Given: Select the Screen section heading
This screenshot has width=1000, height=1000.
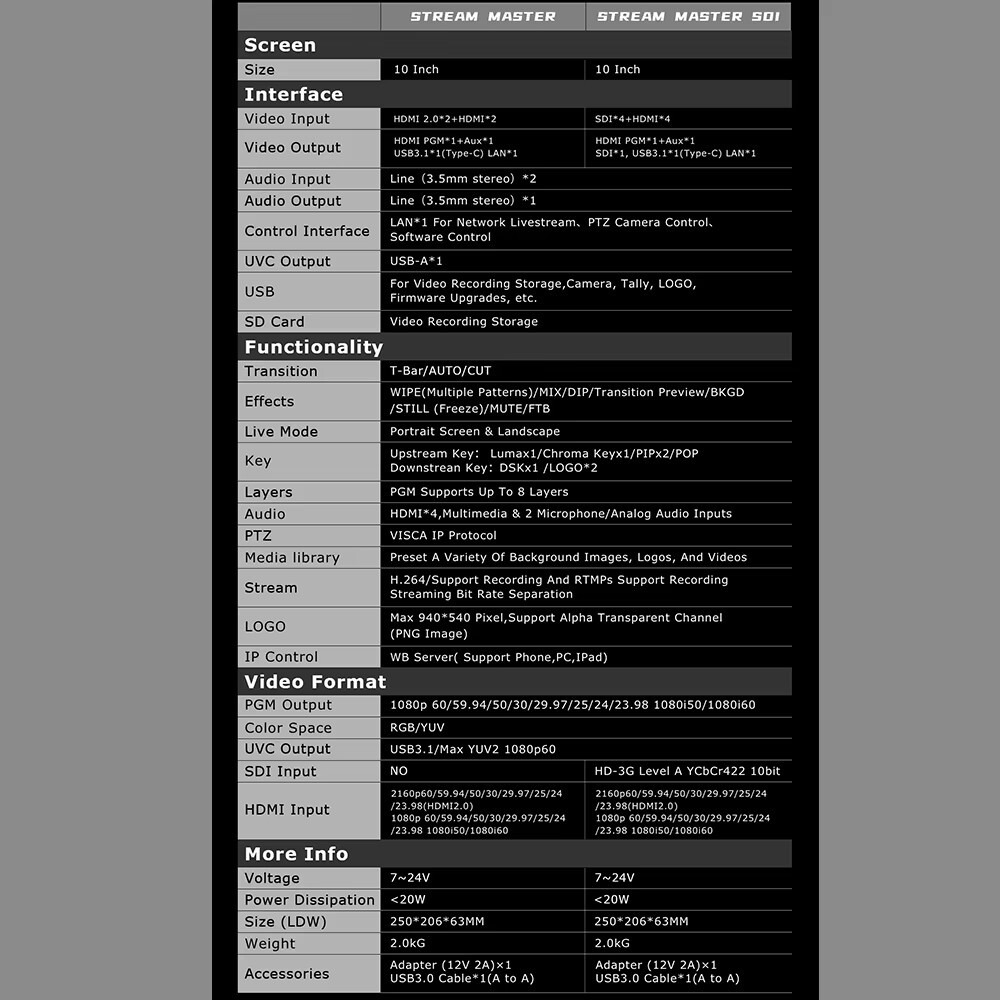Looking at the screenshot, I should [x=280, y=45].
